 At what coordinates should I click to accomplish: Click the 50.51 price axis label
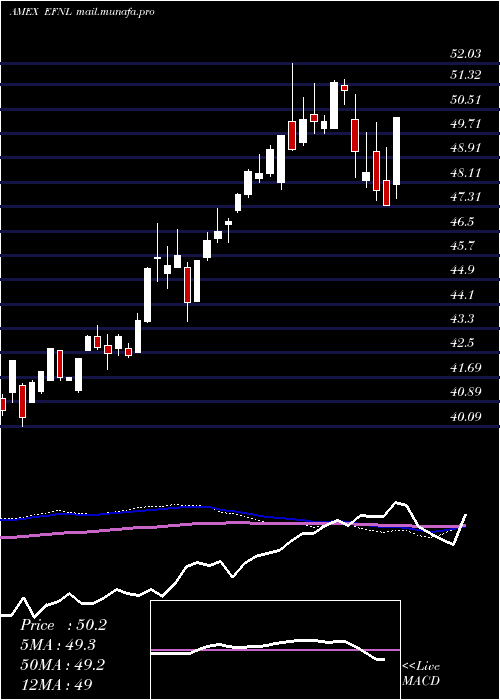pyautogui.click(x=466, y=100)
